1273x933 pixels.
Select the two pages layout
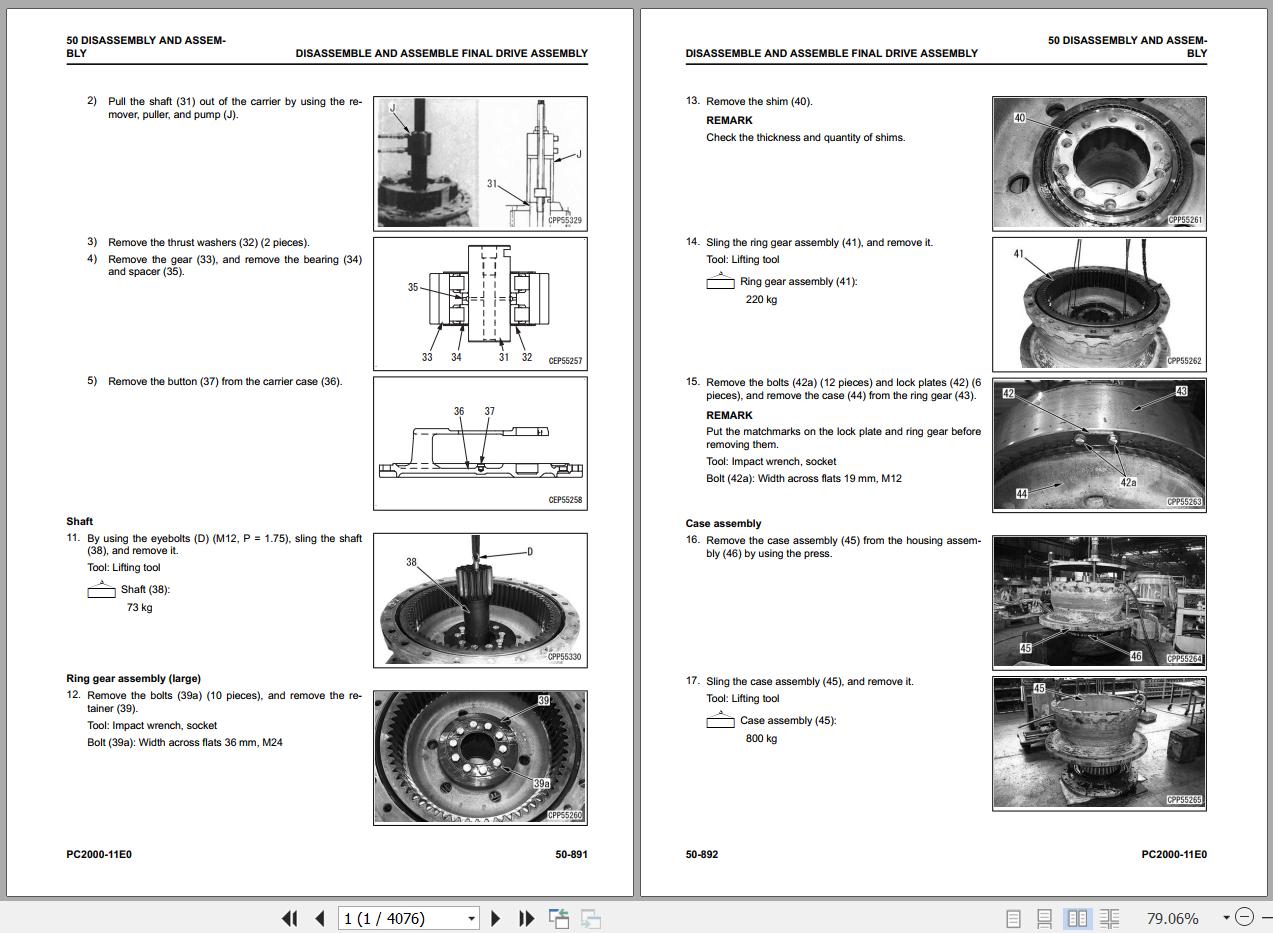point(1077,918)
